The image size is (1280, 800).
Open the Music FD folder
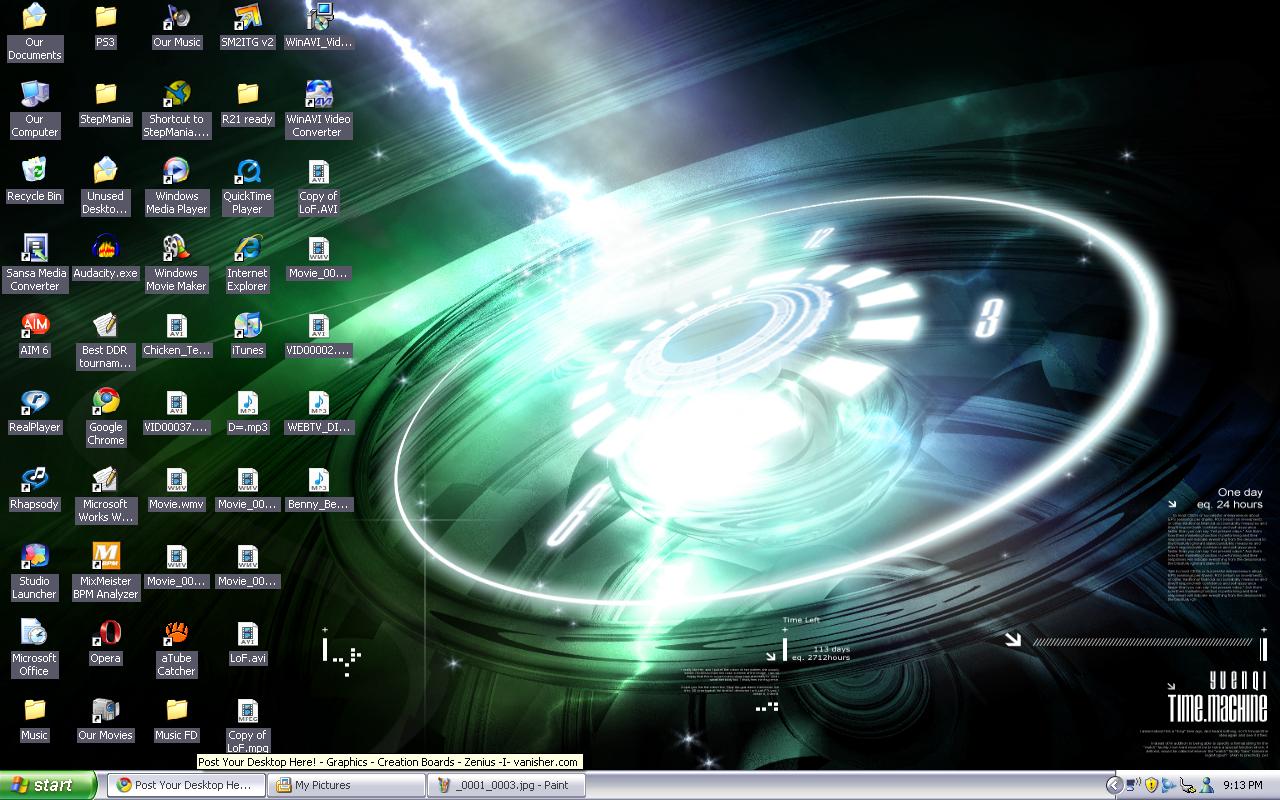tap(177, 719)
